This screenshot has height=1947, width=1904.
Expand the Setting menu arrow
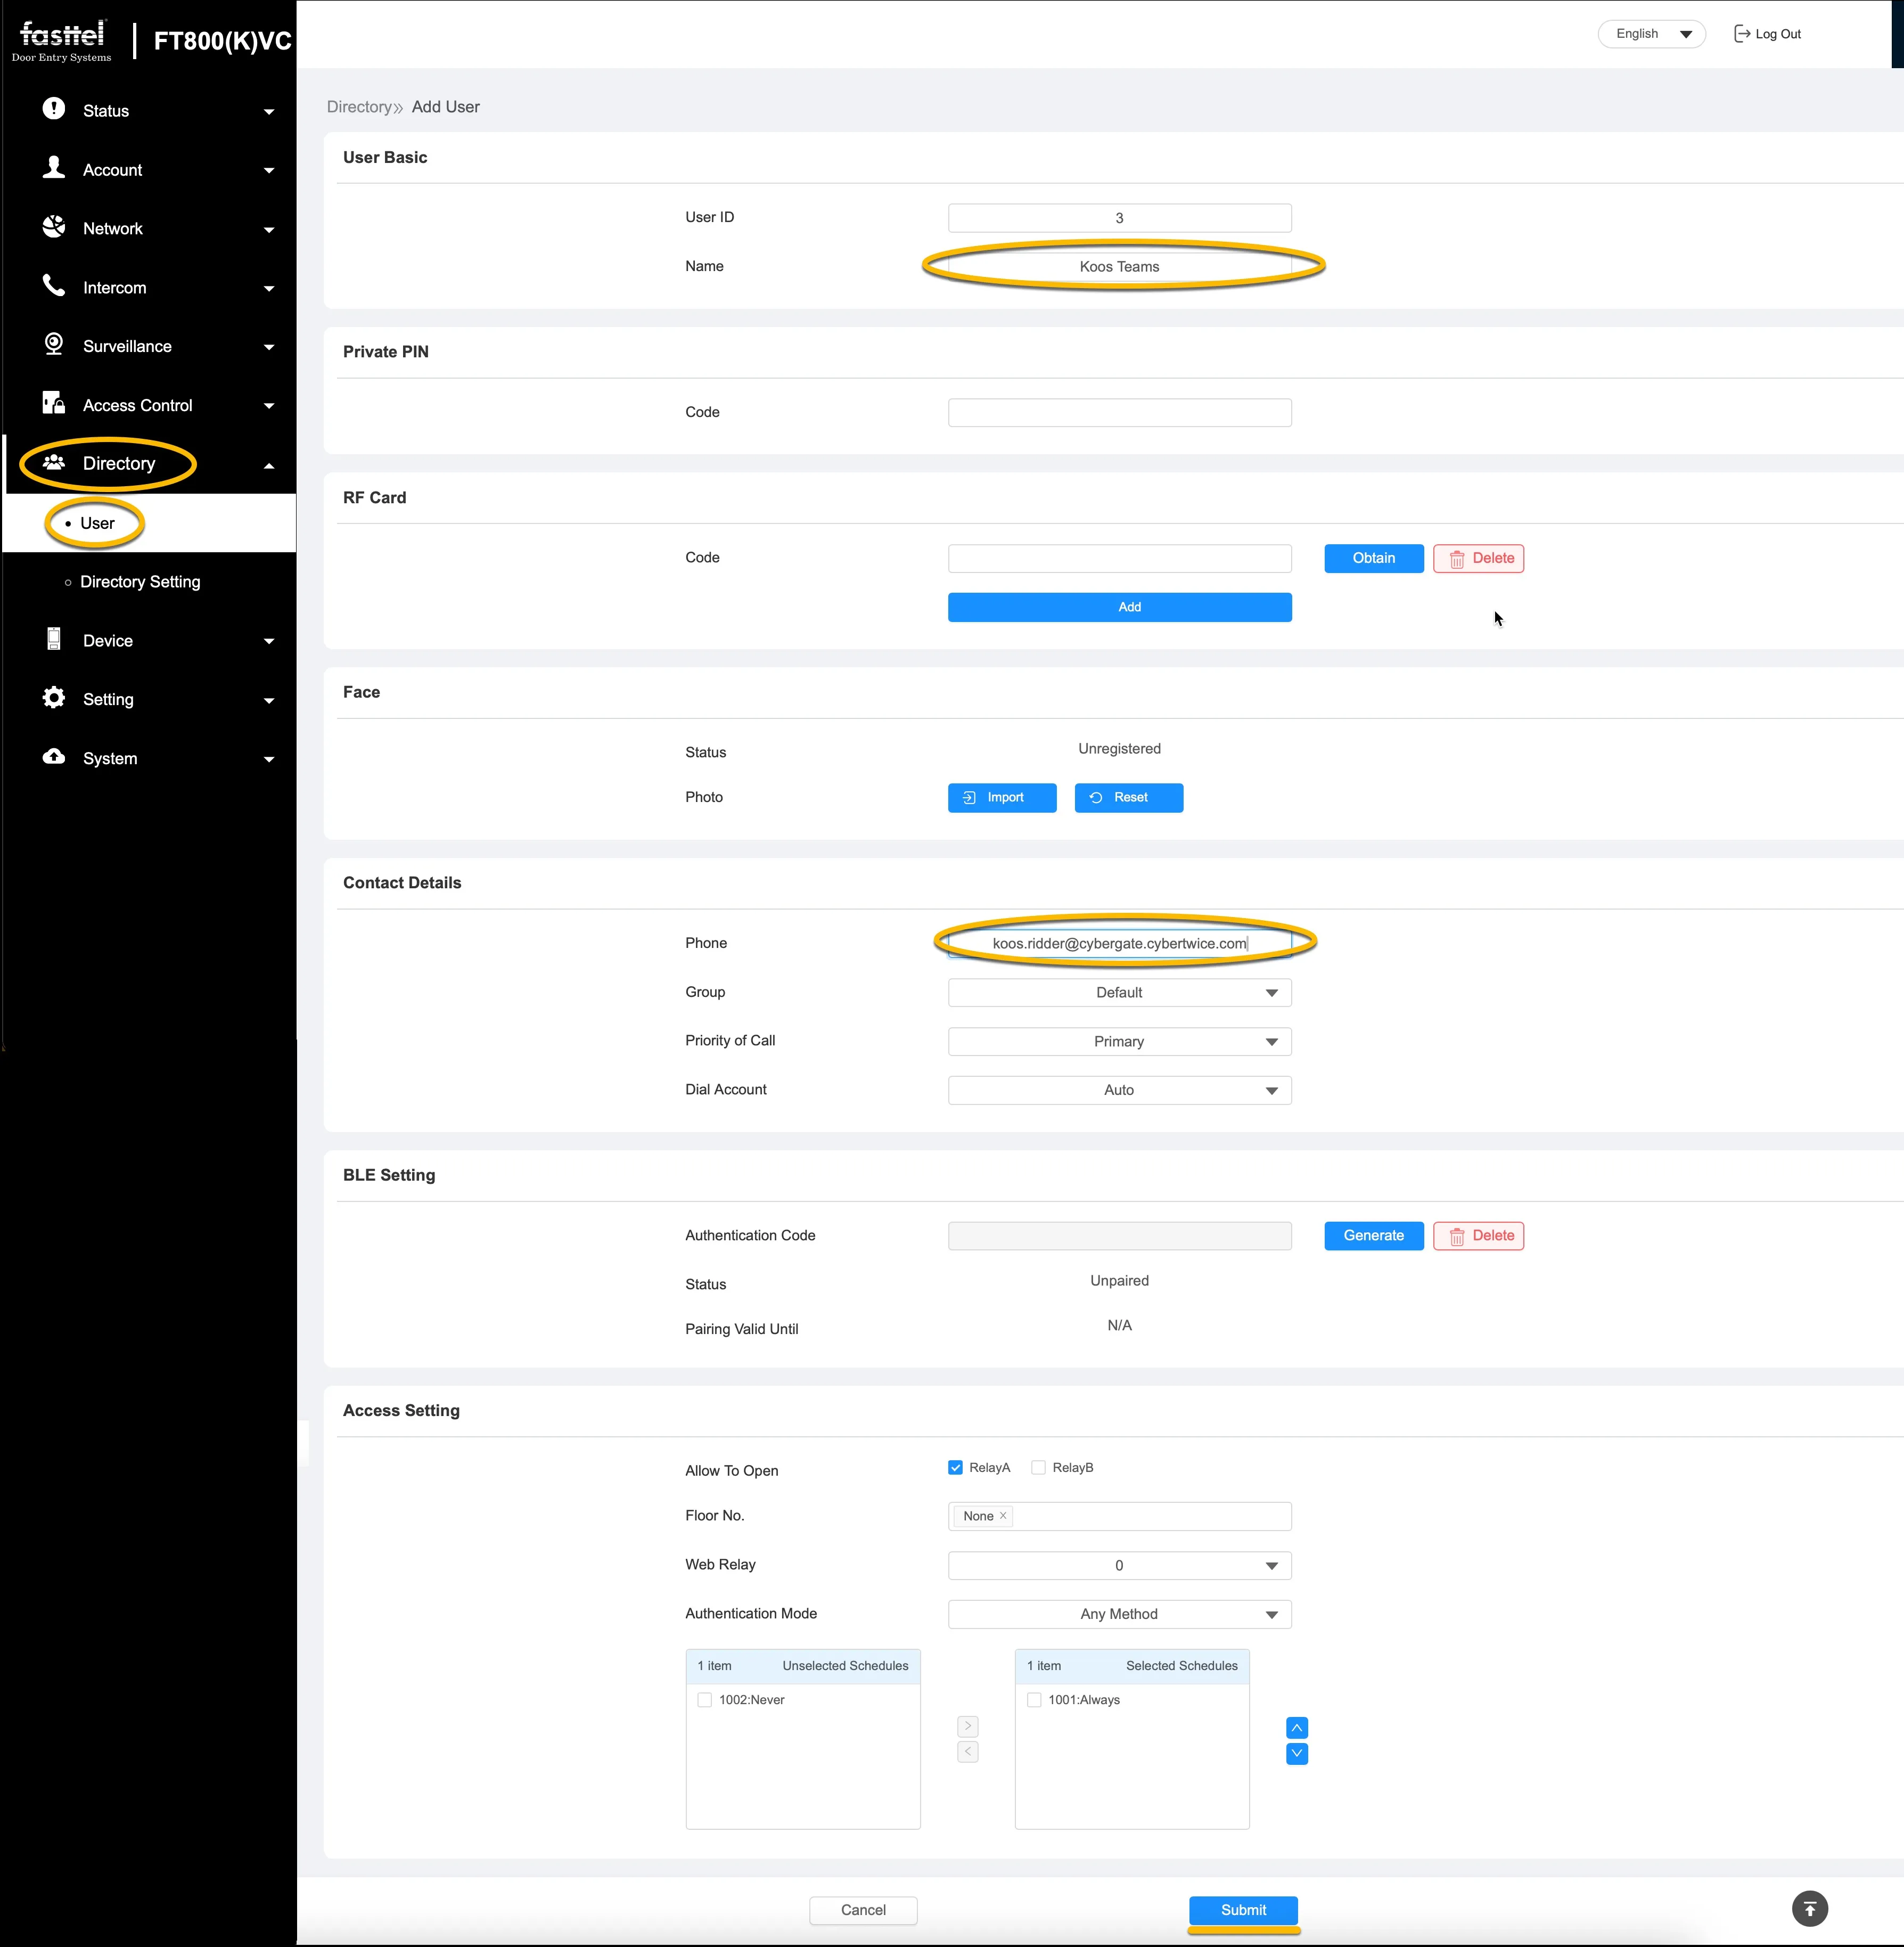pos(269,701)
